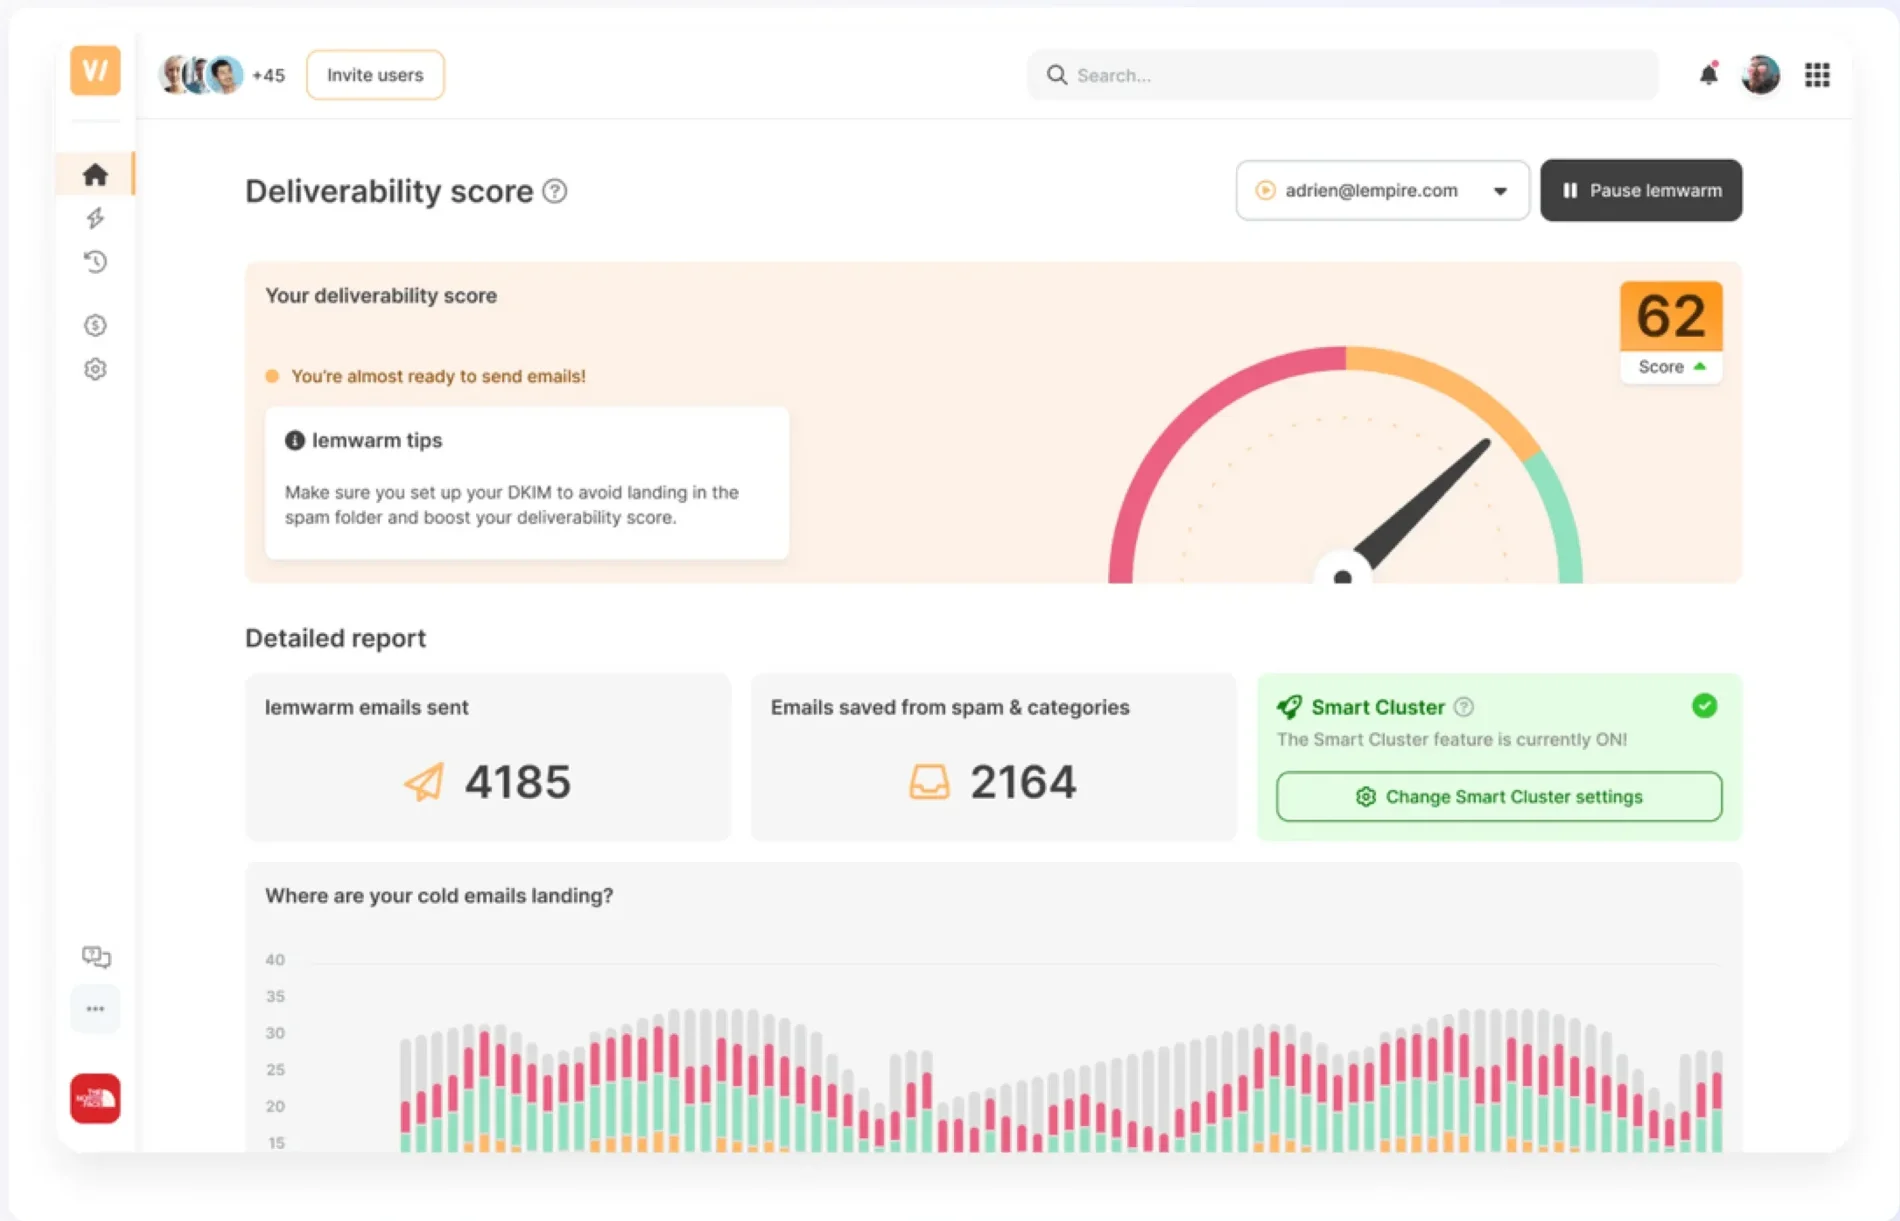Click the inbox tray saved emails icon

tap(929, 781)
